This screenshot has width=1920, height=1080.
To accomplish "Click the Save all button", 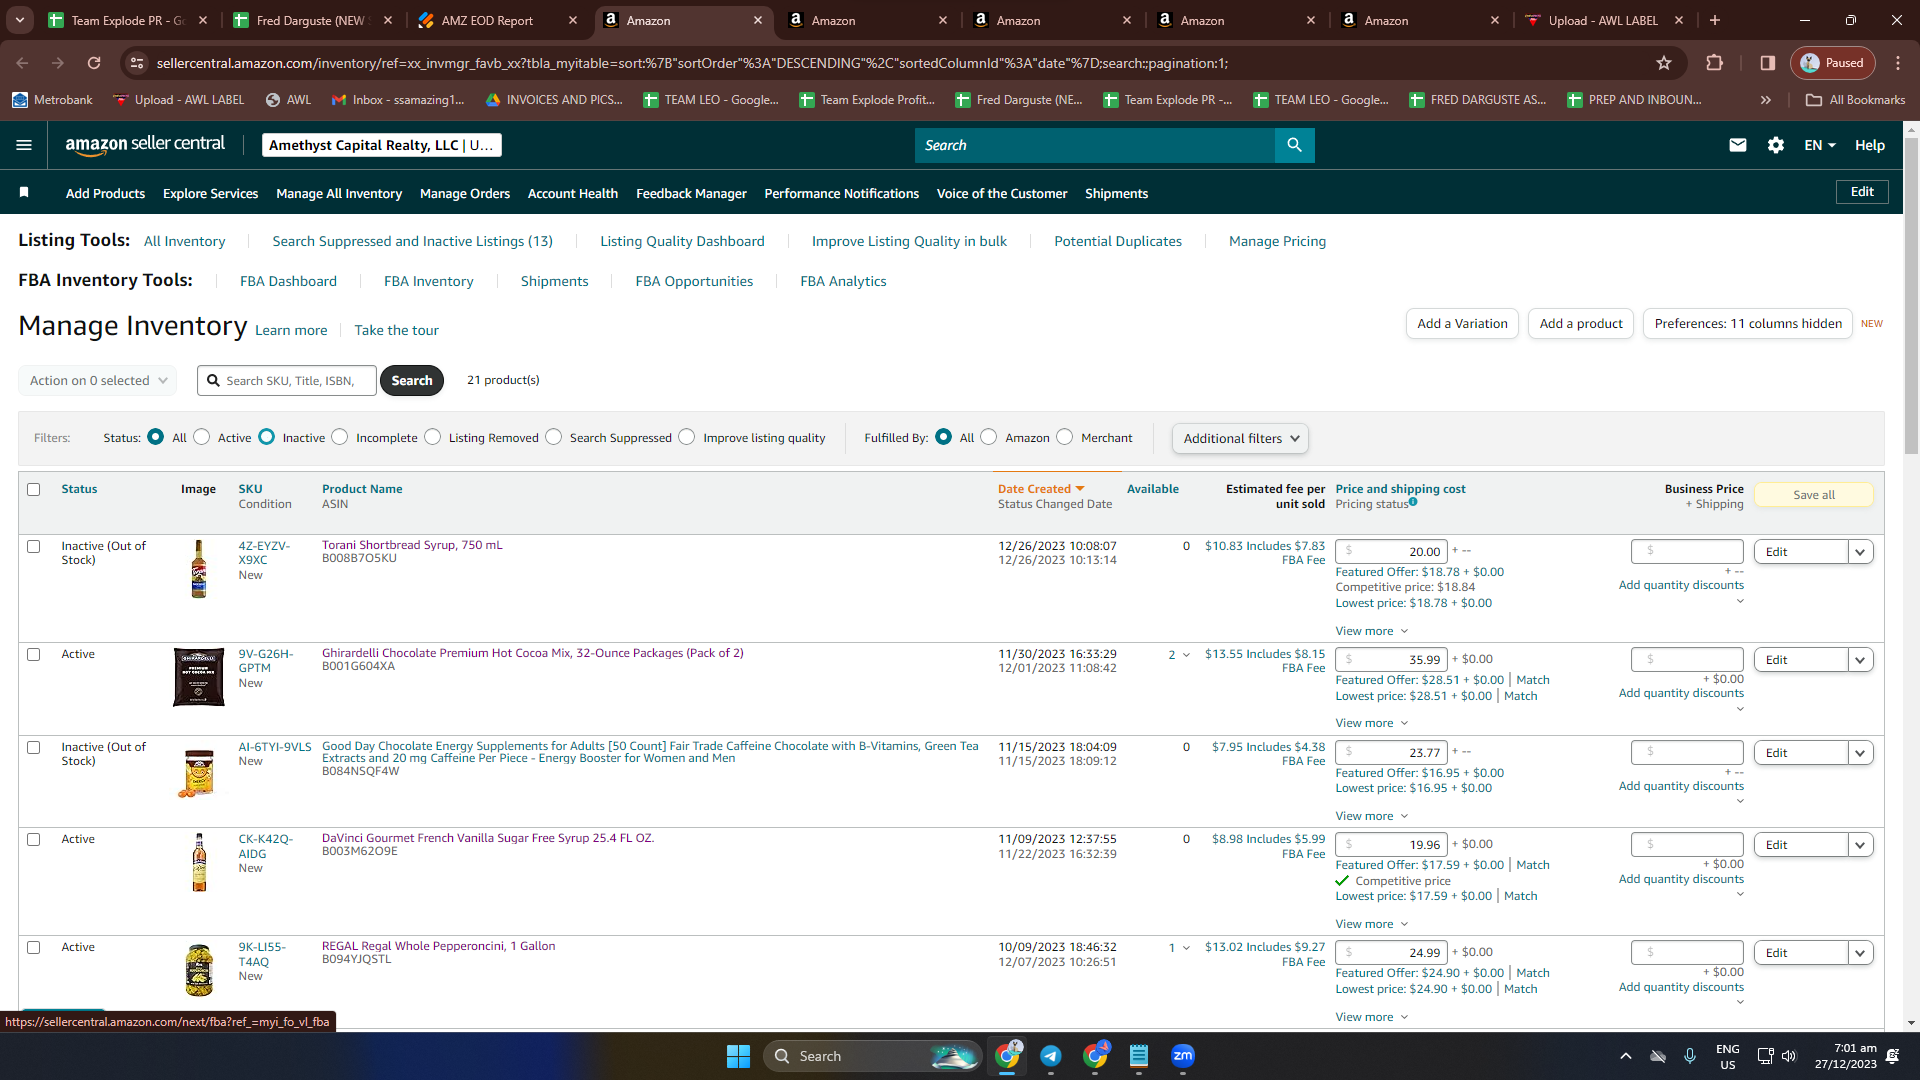I will [x=1814, y=495].
